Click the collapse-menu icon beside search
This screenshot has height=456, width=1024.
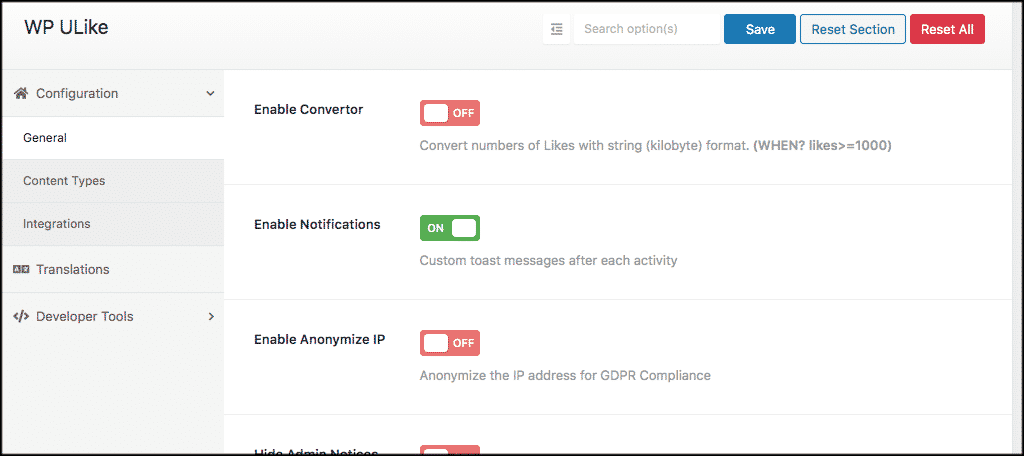[x=556, y=29]
